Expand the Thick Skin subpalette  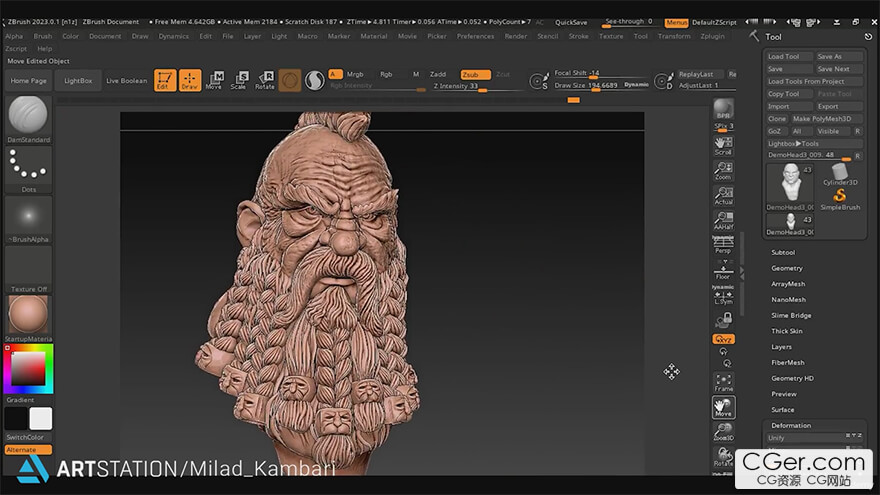[x=786, y=331]
